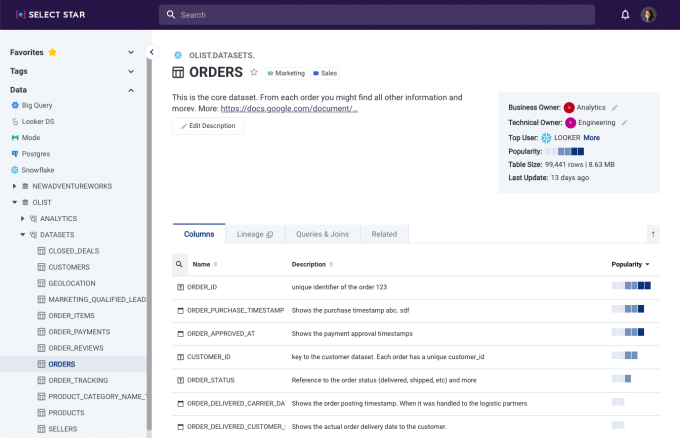680x438 pixels.
Task: Click the user profile avatar
Action: point(648,15)
